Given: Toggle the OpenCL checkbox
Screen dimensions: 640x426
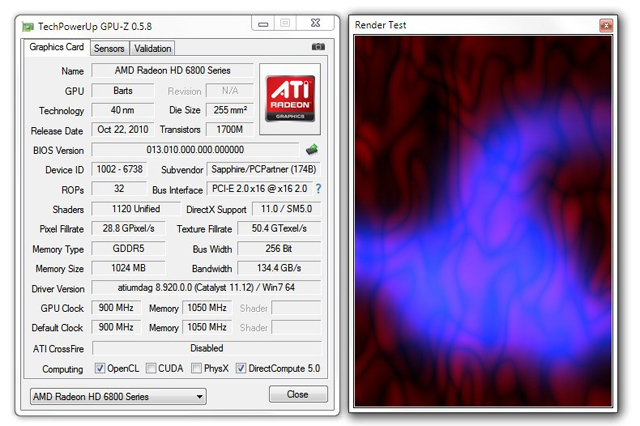Looking at the screenshot, I should click(100, 368).
